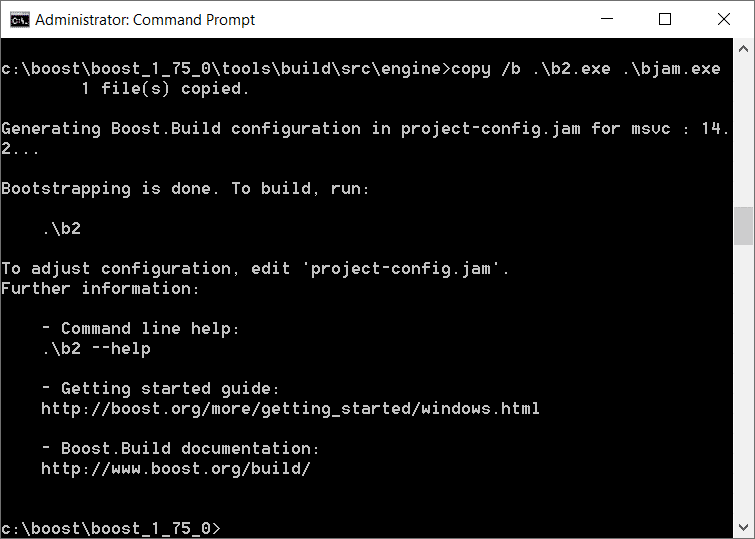Screen dimensions: 755x539
Task: Maximize the Command Prompt window
Action: pos(665,19)
